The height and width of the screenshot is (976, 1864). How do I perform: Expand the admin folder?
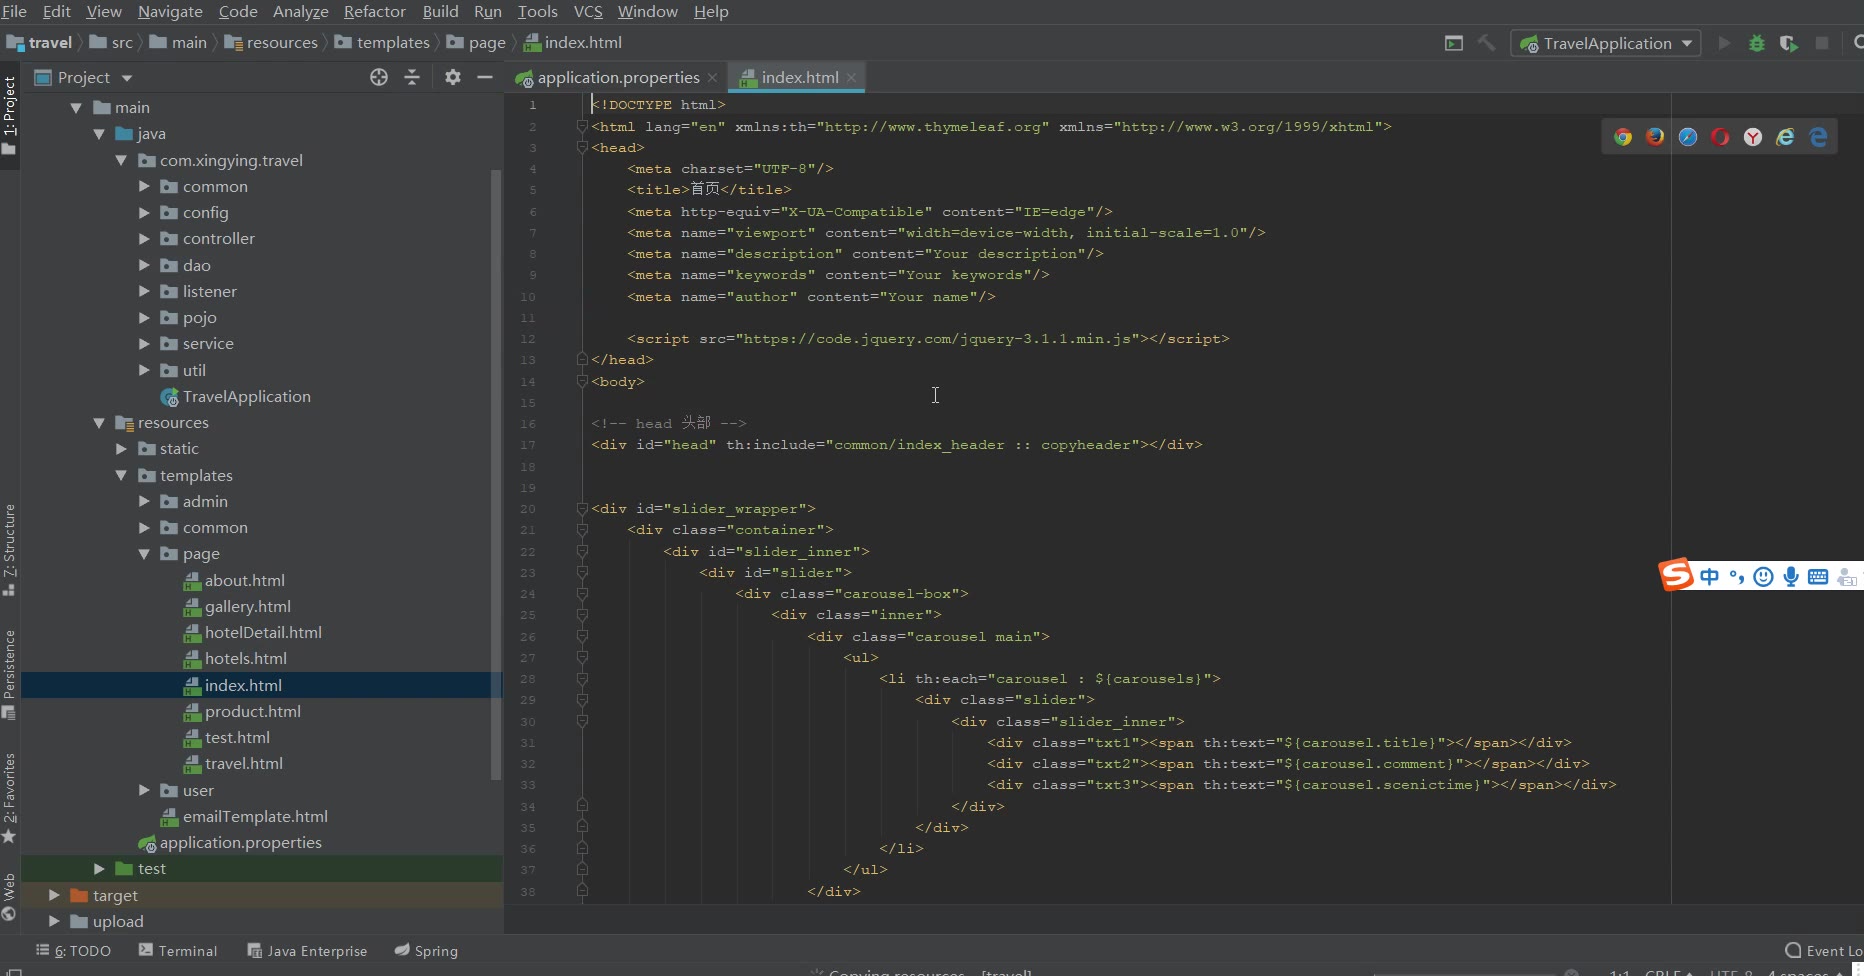click(x=144, y=501)
